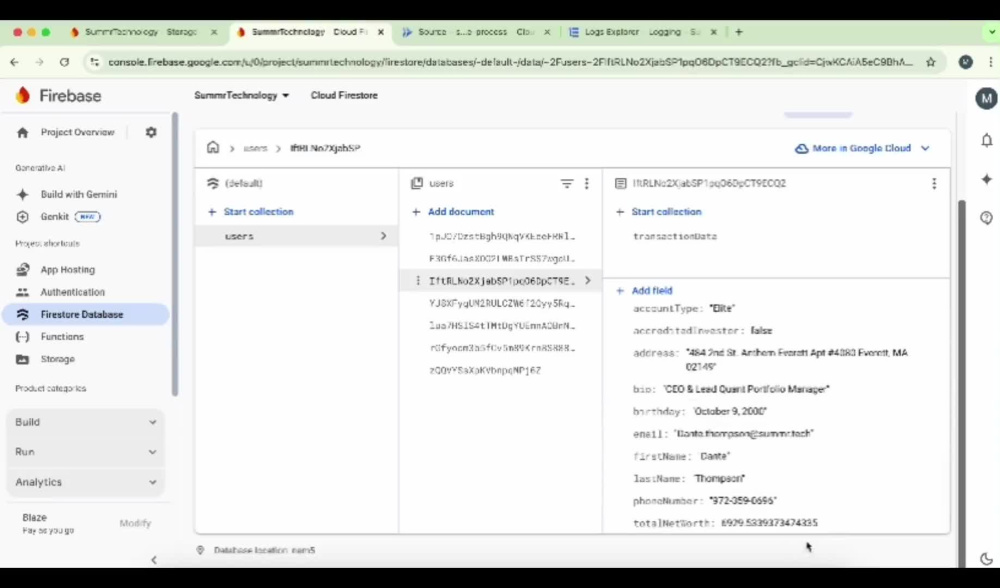Select document starting with F3Gf6

[x=501, y=258]
